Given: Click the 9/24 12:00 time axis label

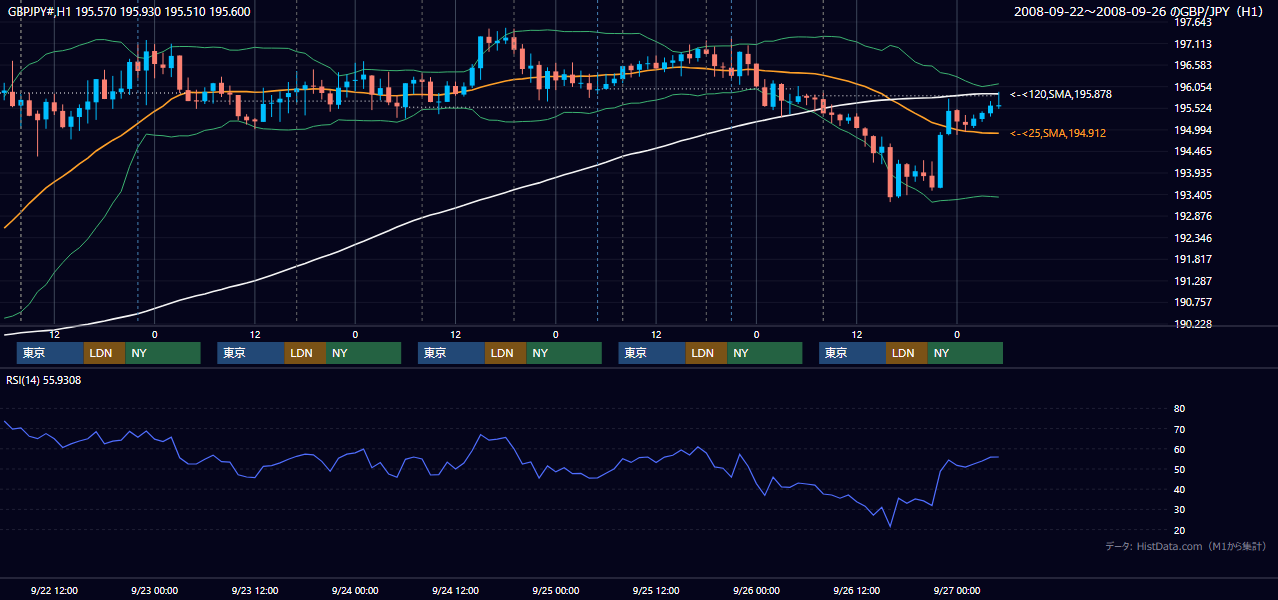Looking at the screenshot, I should click(455, 590).
